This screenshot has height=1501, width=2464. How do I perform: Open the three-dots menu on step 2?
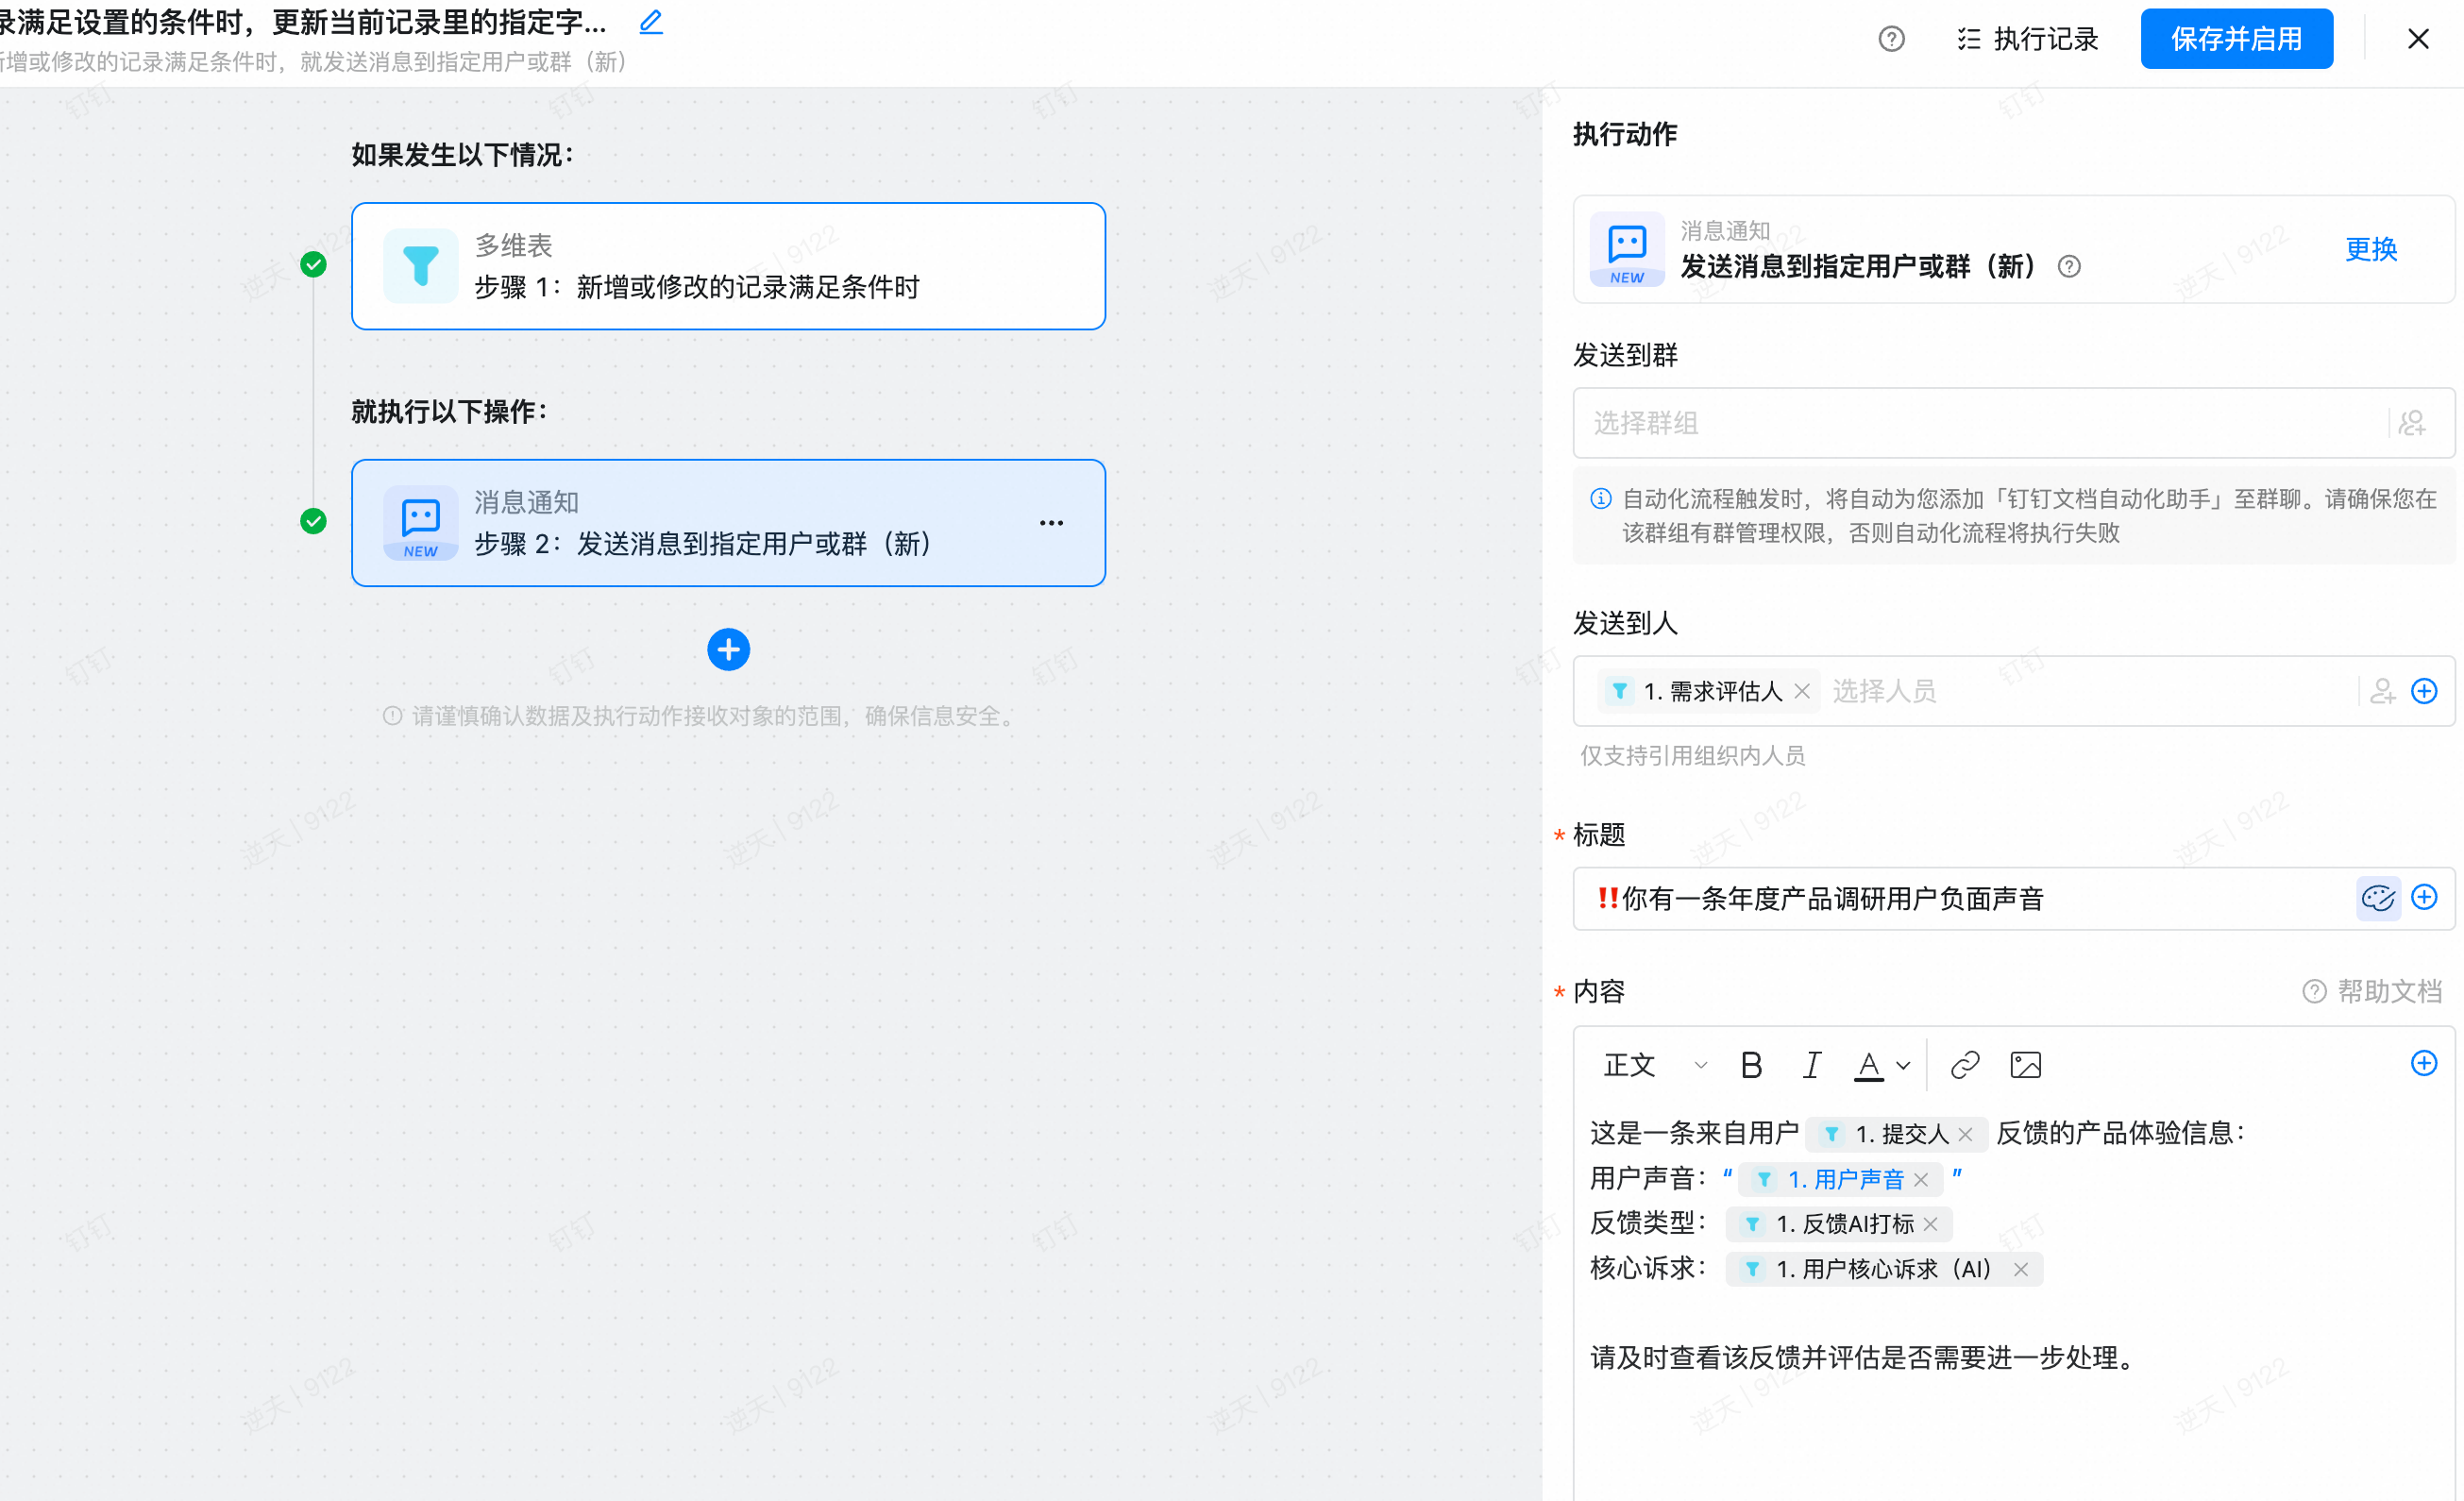point(1051,523)
